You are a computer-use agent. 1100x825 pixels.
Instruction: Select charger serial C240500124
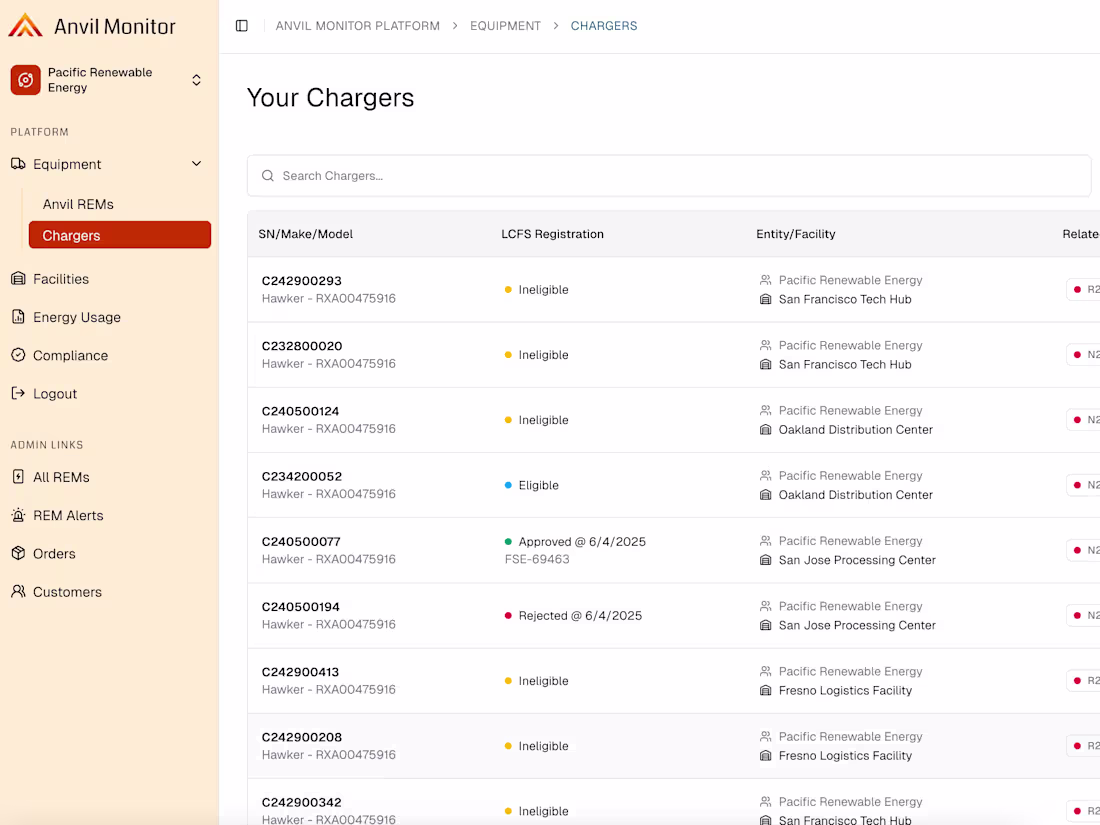pyautogui.click(x=300, y=411)
